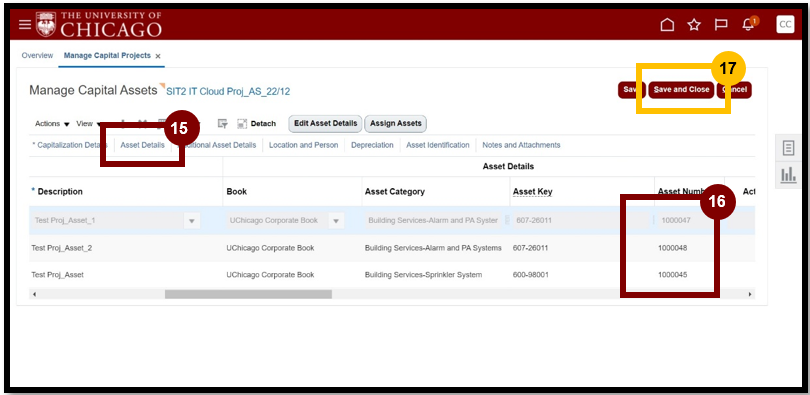The width and height of the screenshot is (810, 395).
Task: Click UChicago Corporate Book in Test Proj_Asset row
Action: tap(270, 275)
